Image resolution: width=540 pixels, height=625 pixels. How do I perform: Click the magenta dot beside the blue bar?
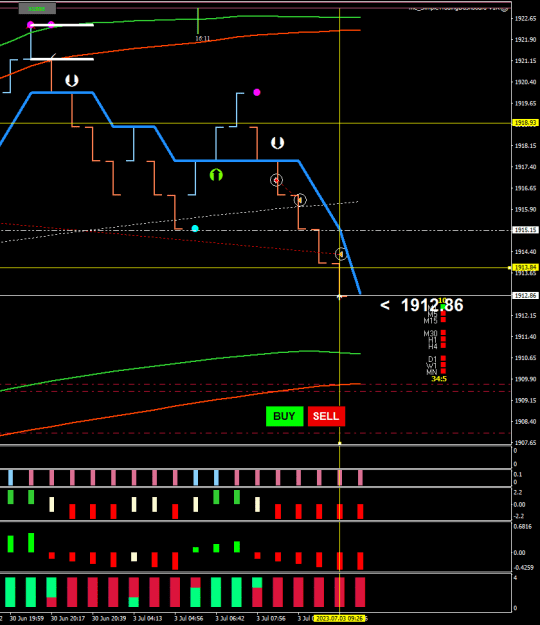[x=257, y=92]
